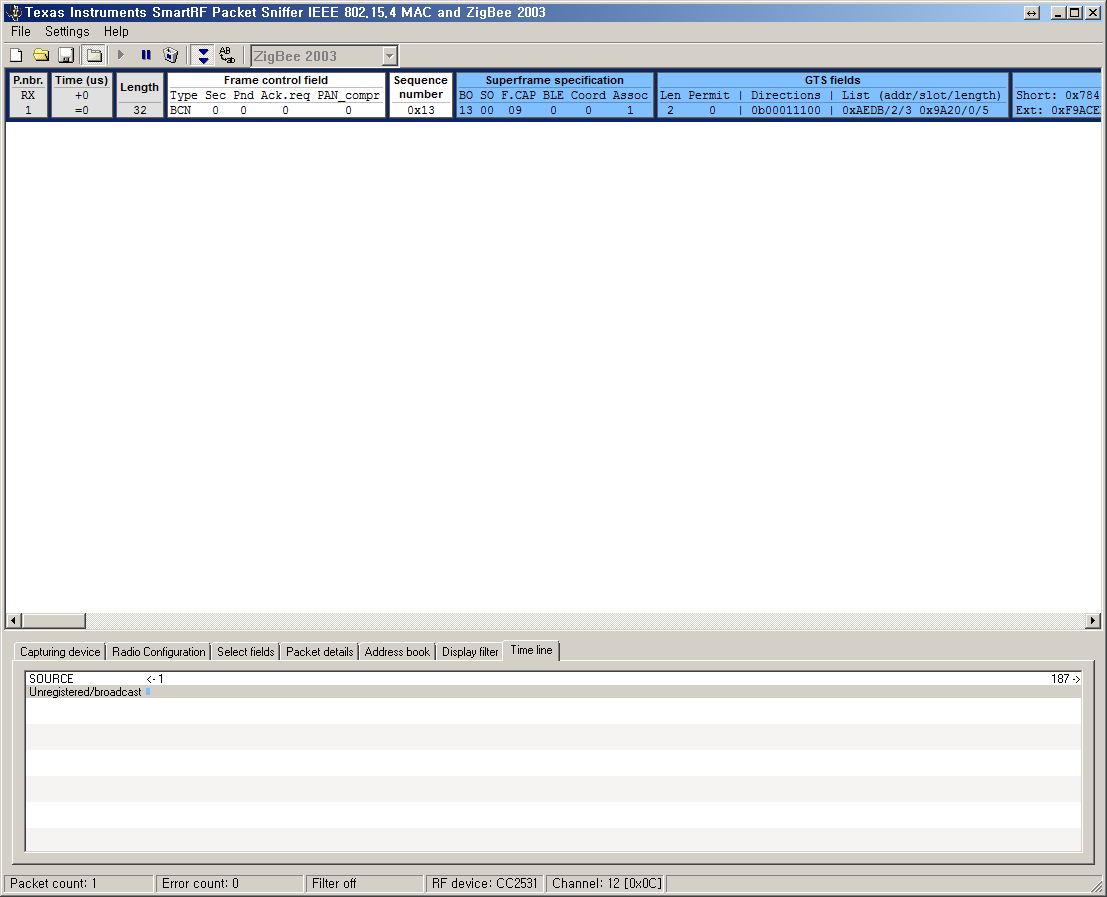This screenshot has width=1107, height=897.
Task: Save packets with the floppy disk icon
Action: [66, 55]
